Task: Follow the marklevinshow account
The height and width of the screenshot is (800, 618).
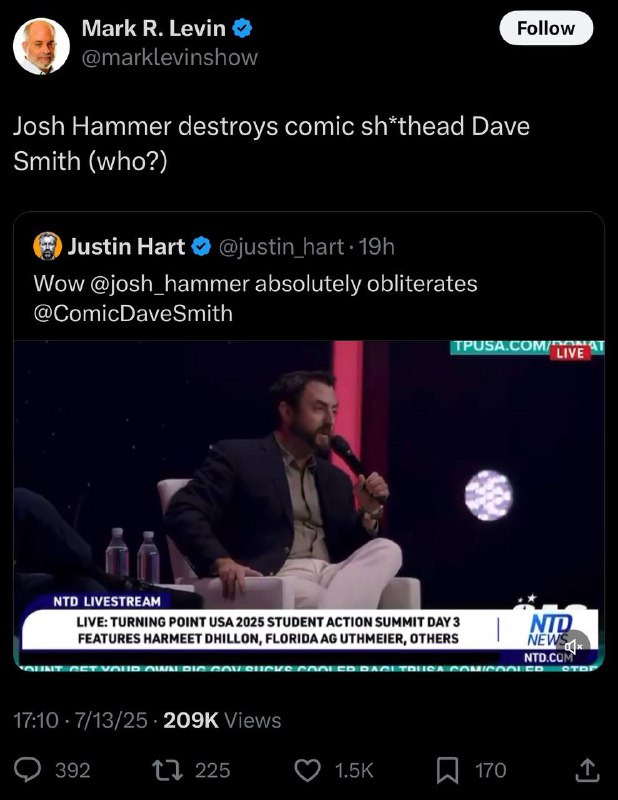Action: pos(546,28)
